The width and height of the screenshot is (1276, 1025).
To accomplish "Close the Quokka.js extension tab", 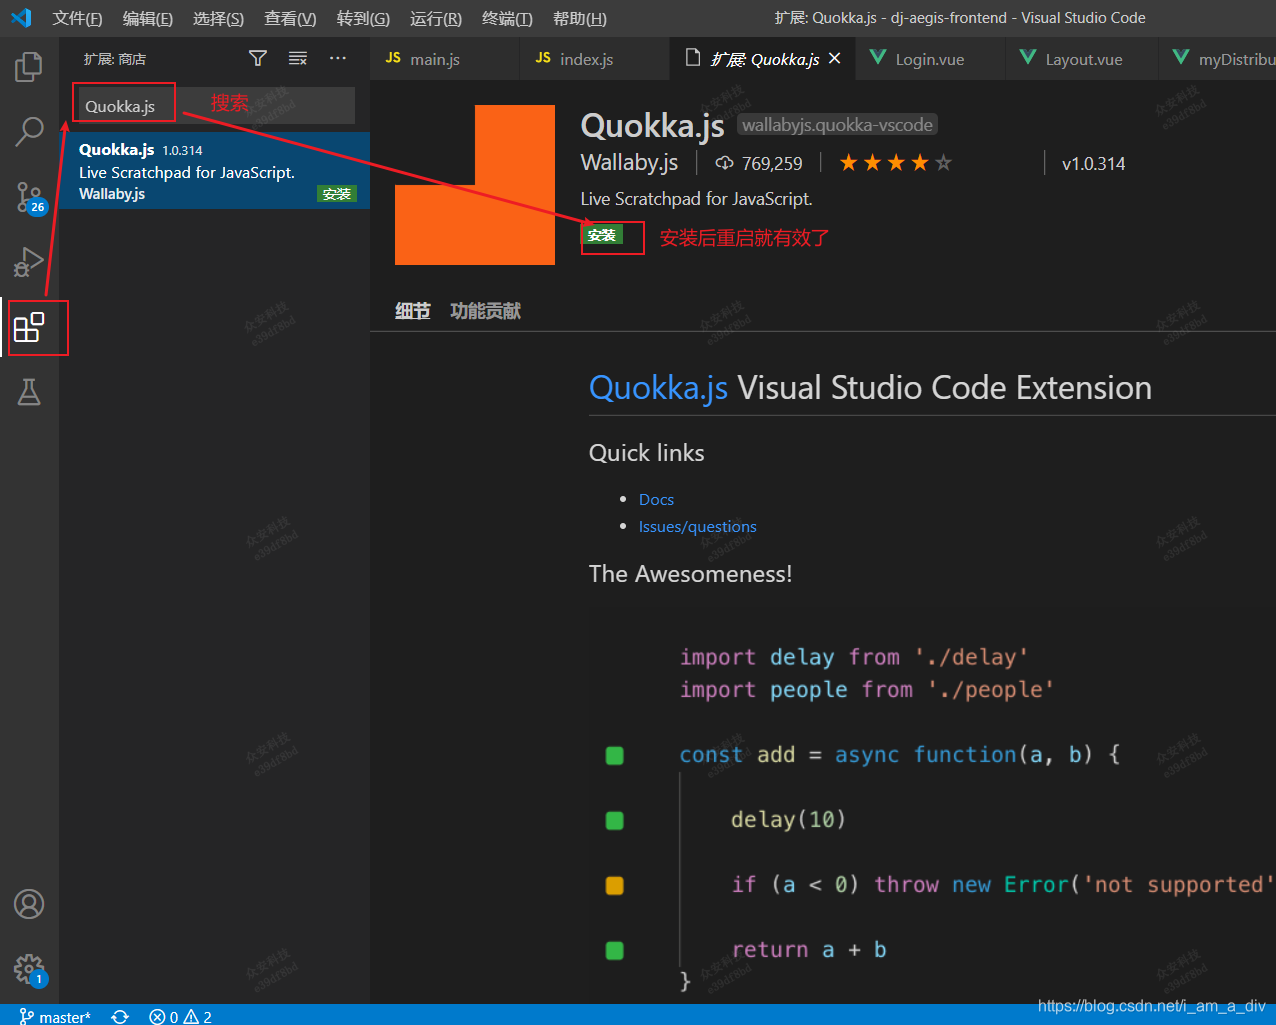I will [835, 59].
